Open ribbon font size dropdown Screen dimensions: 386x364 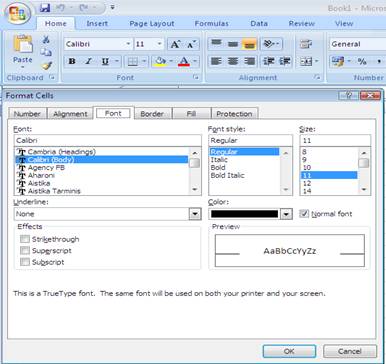point(160,44)
